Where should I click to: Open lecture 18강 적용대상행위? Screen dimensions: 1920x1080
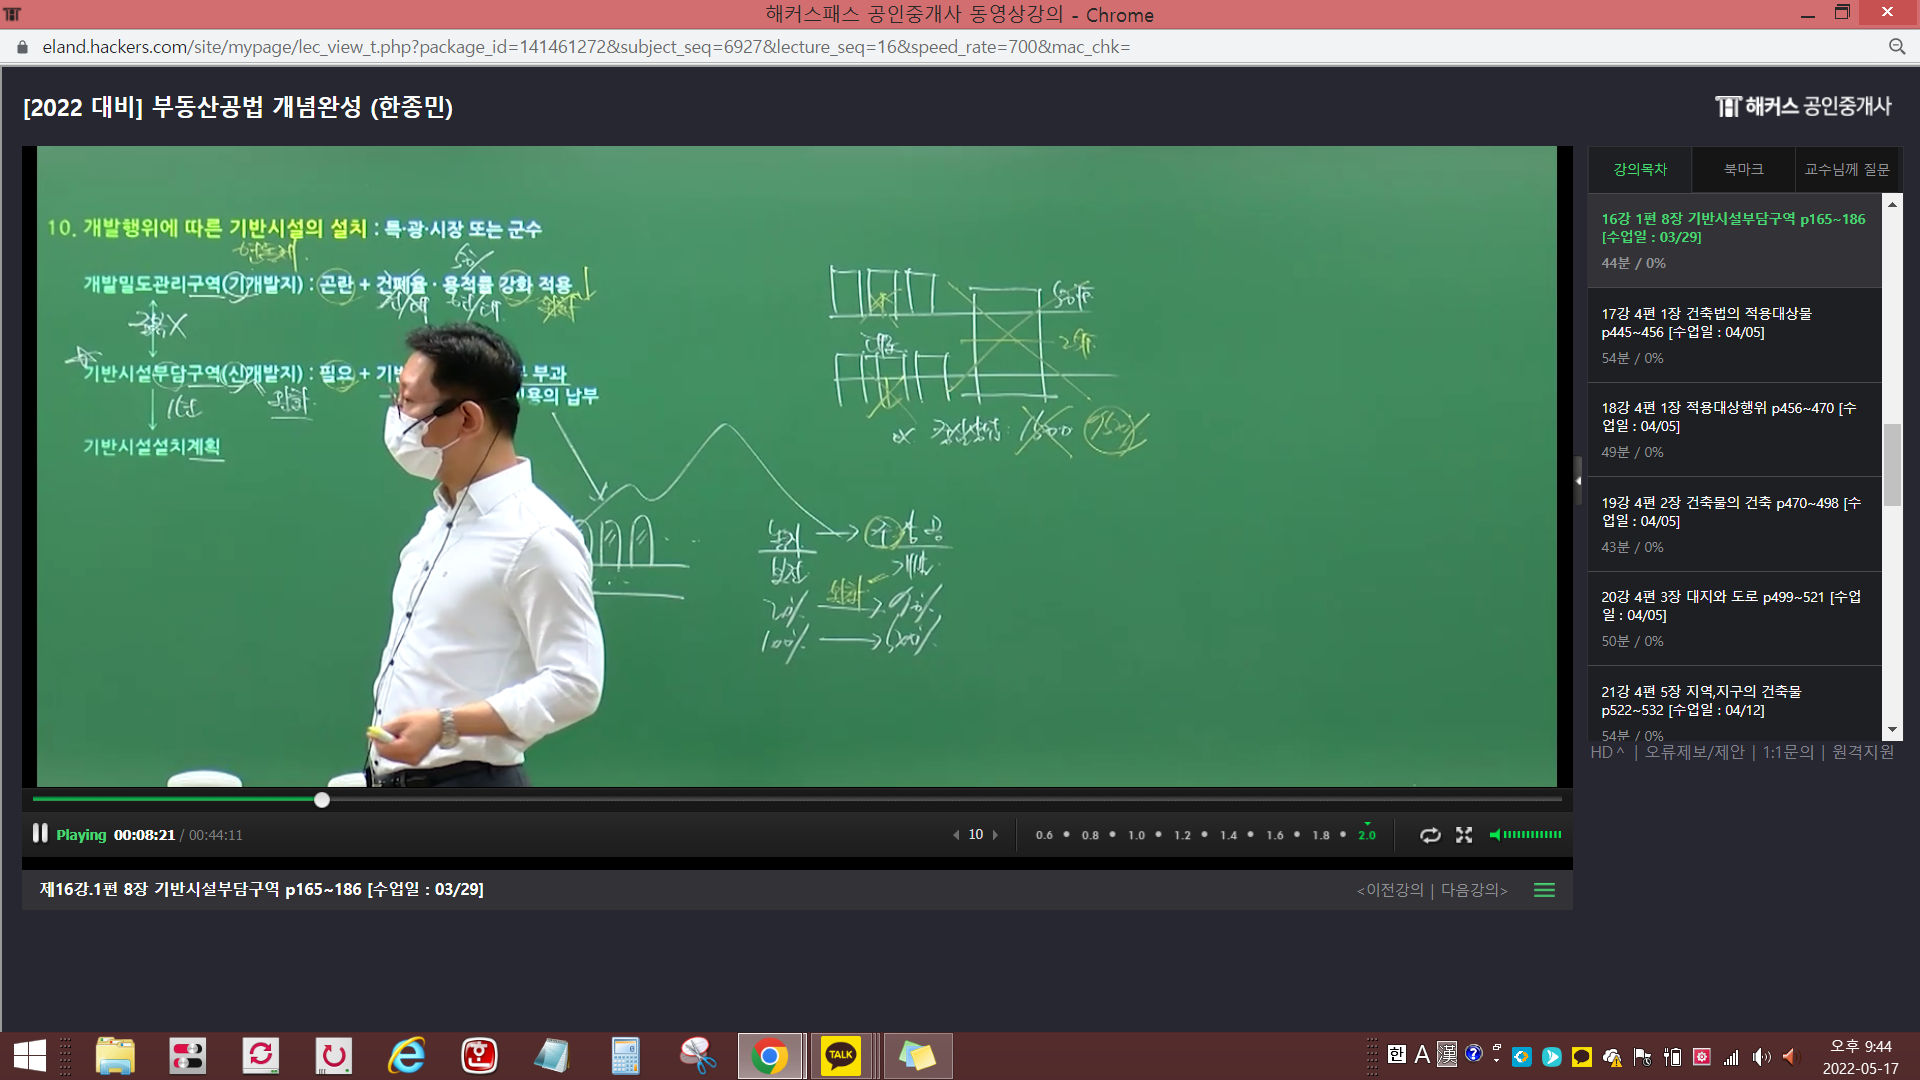pos(1734,429)
